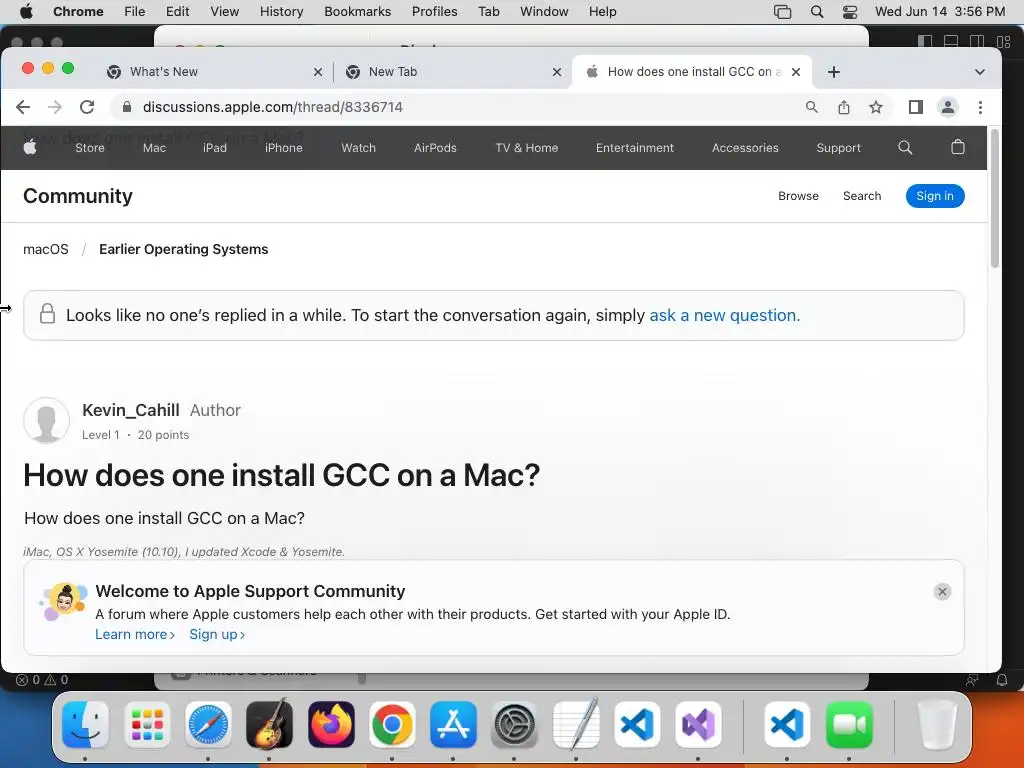Click errors and warnings status in VS Code window

42,680
